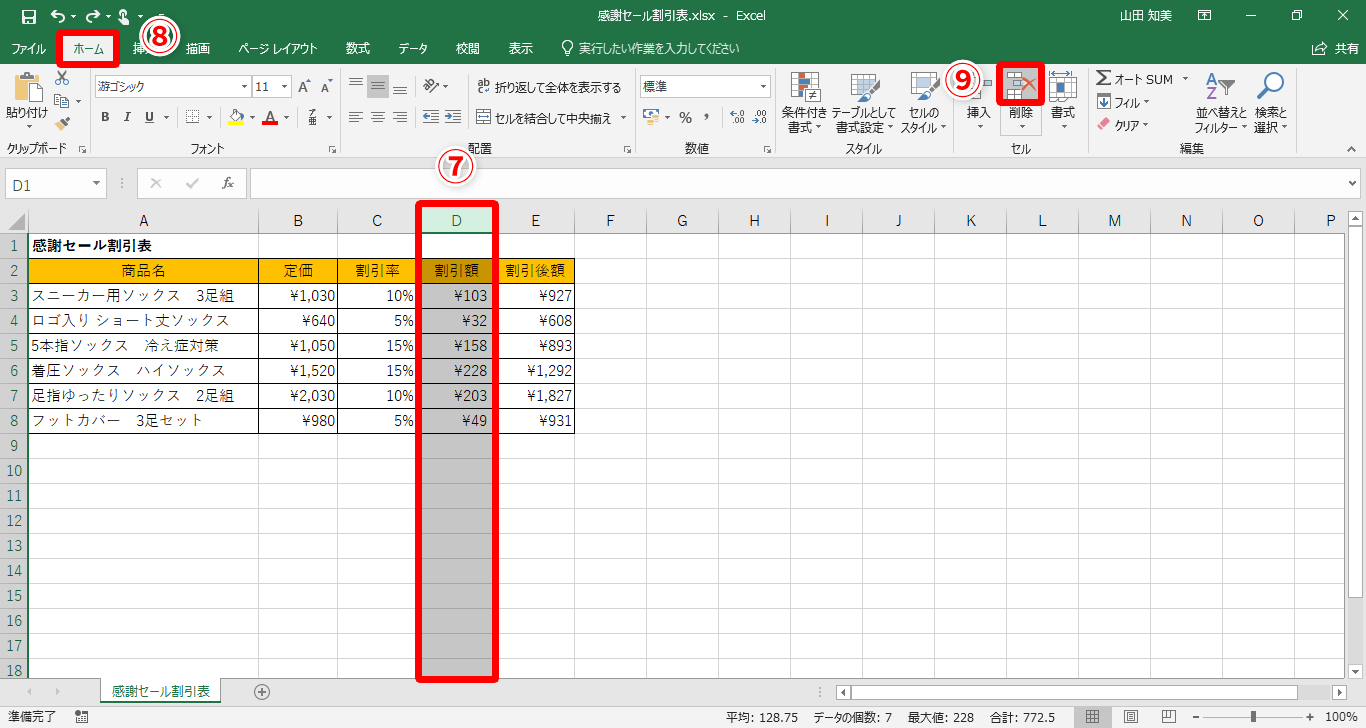Open 並べ替えとフィルター sort and filter
1366x728 pixels.
coord(1221,104)
